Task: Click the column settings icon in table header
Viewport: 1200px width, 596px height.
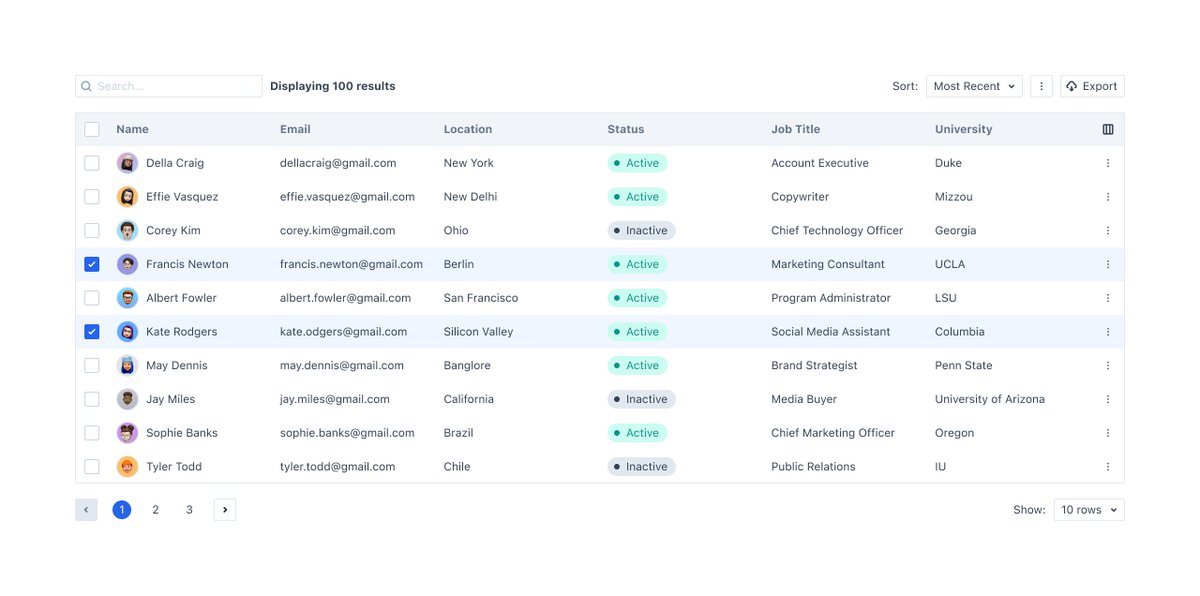Action: (x=1108, y=129)
